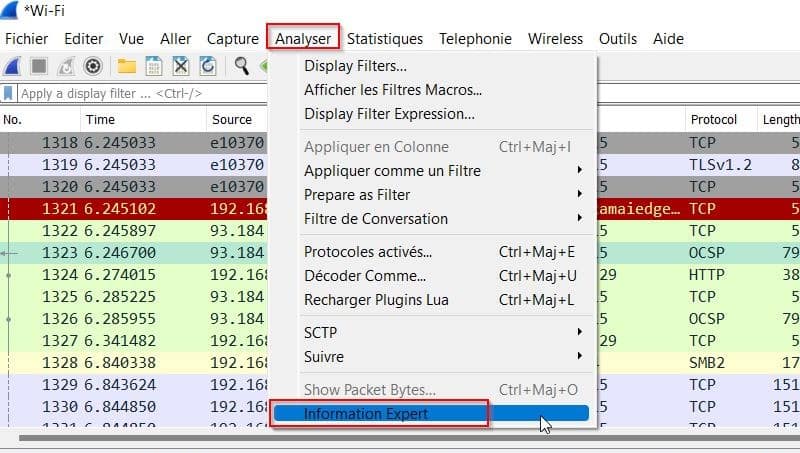Click the stop capture square icon
800x453 pixels.
[x=39, y=66]
